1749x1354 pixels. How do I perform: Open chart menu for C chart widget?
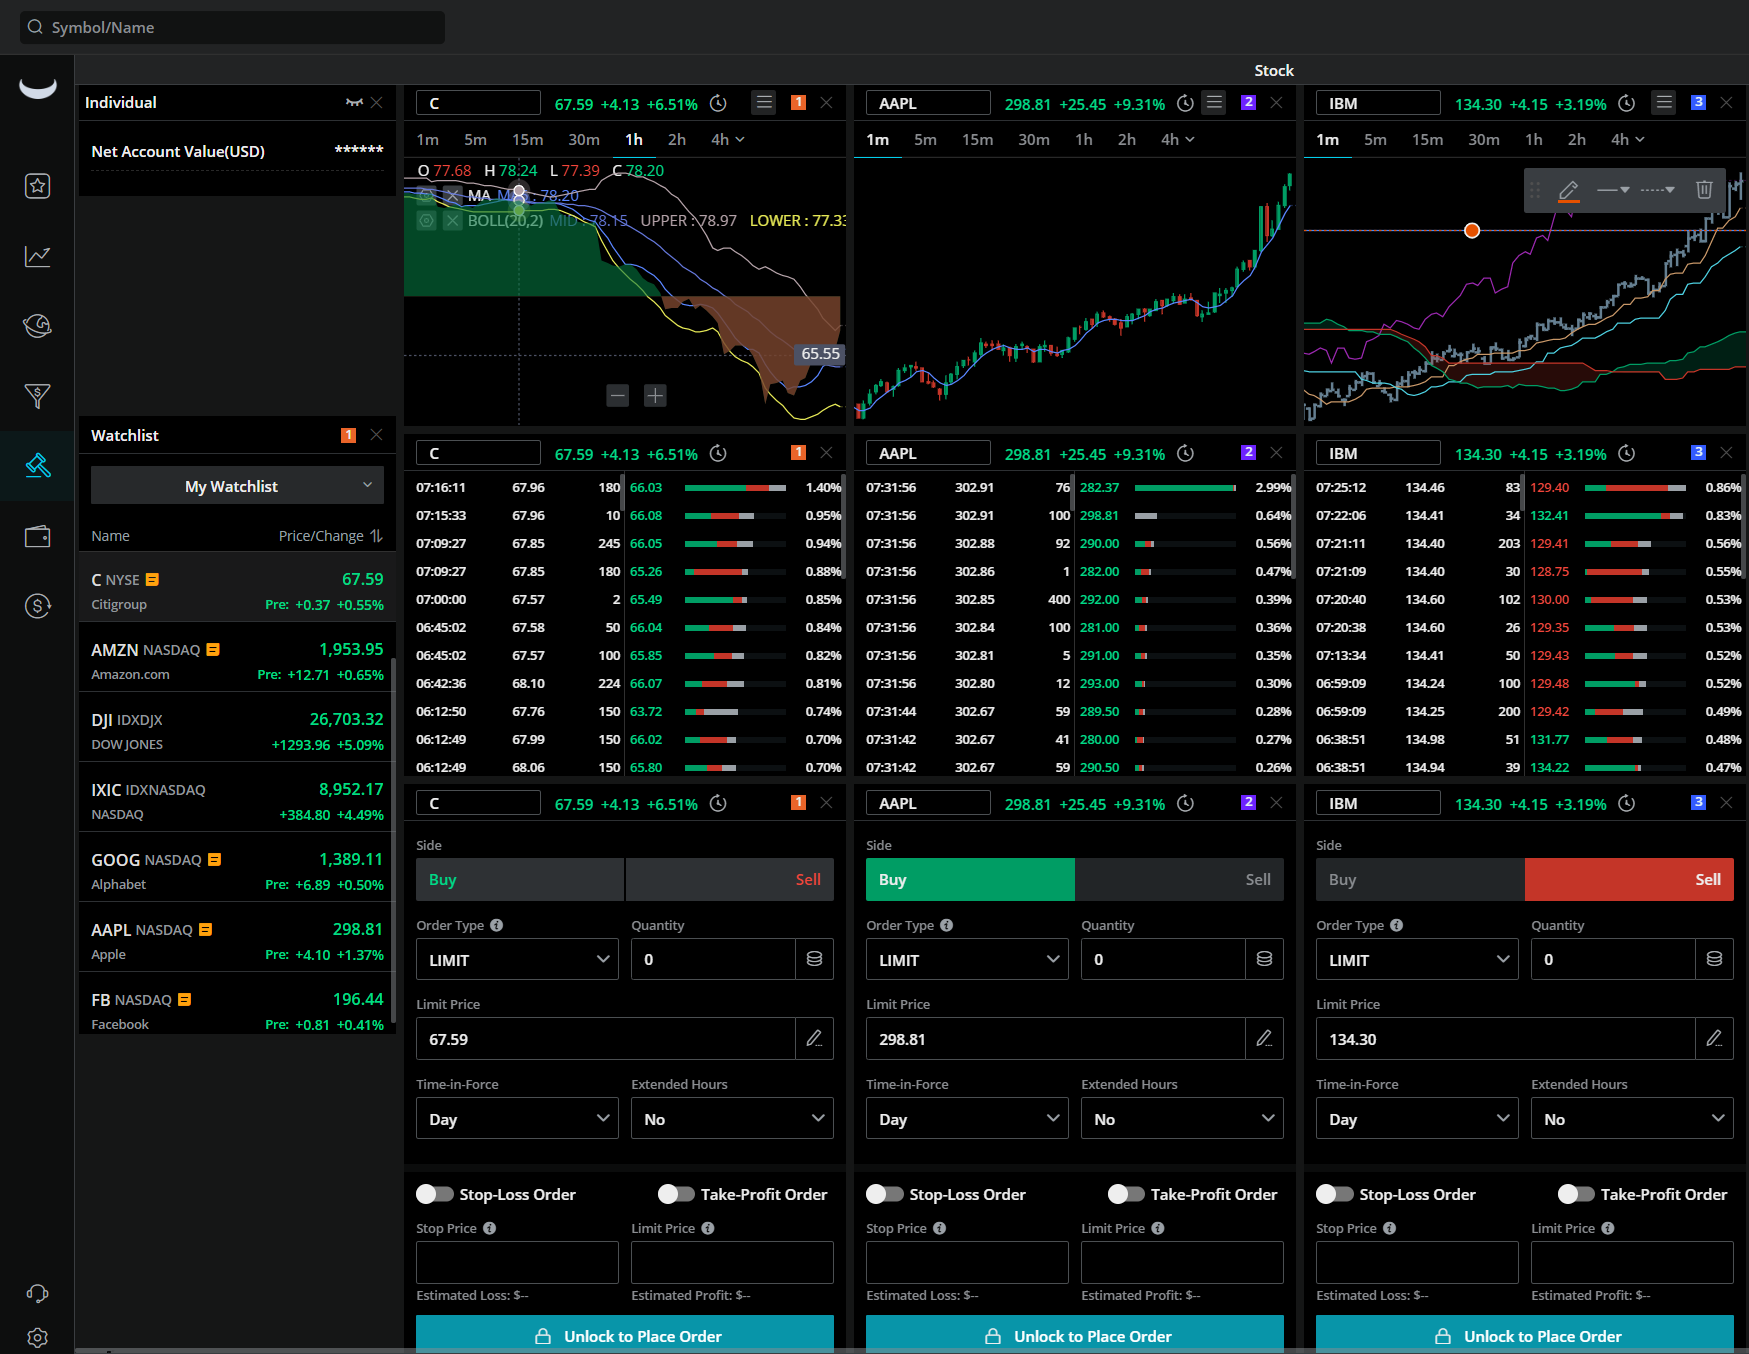[x=764, y=102]
